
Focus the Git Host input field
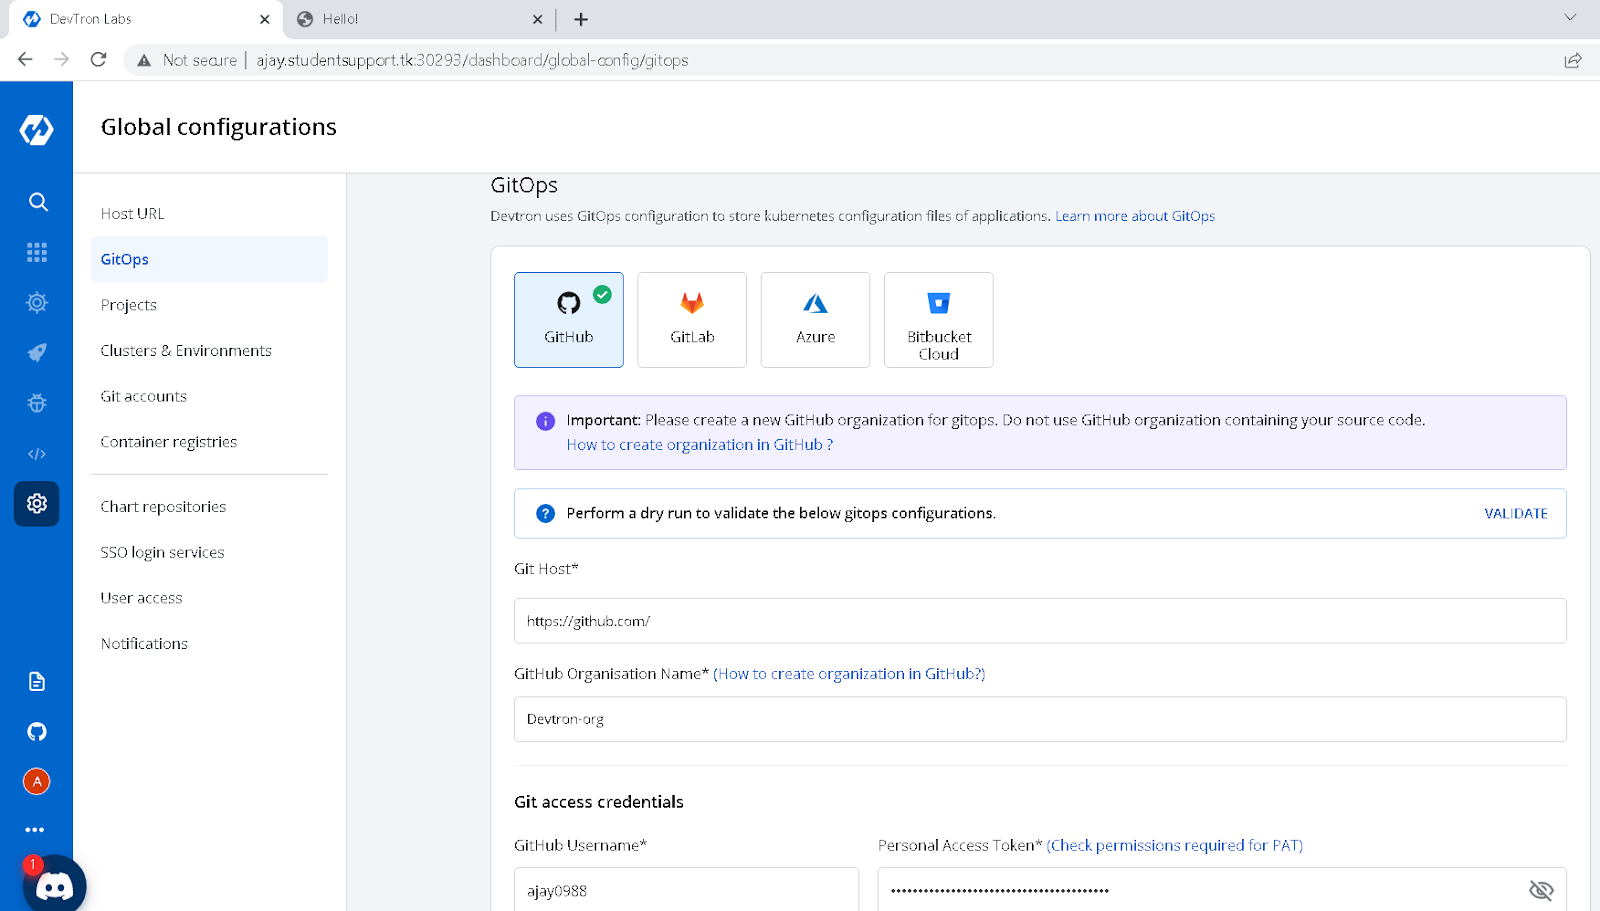coord(1040,621)
